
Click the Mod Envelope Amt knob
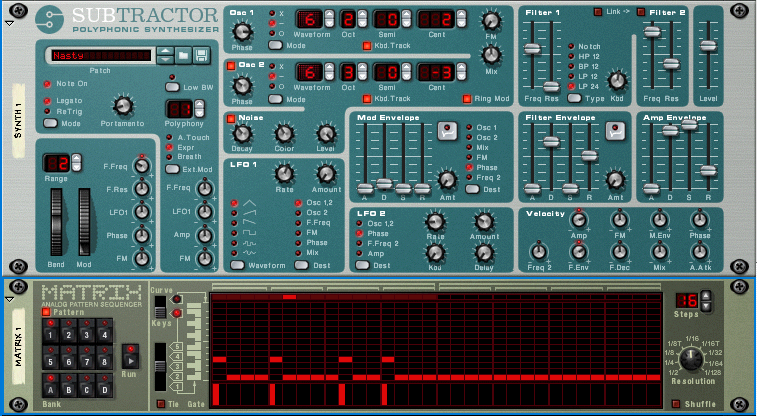click(447, 180)
